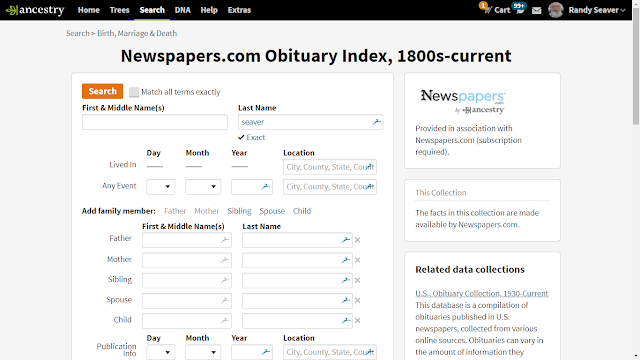The width and height of the screenshot is (640, 360).
Task: Open the shopping cart icon
Action: click(x=488, y=10)
